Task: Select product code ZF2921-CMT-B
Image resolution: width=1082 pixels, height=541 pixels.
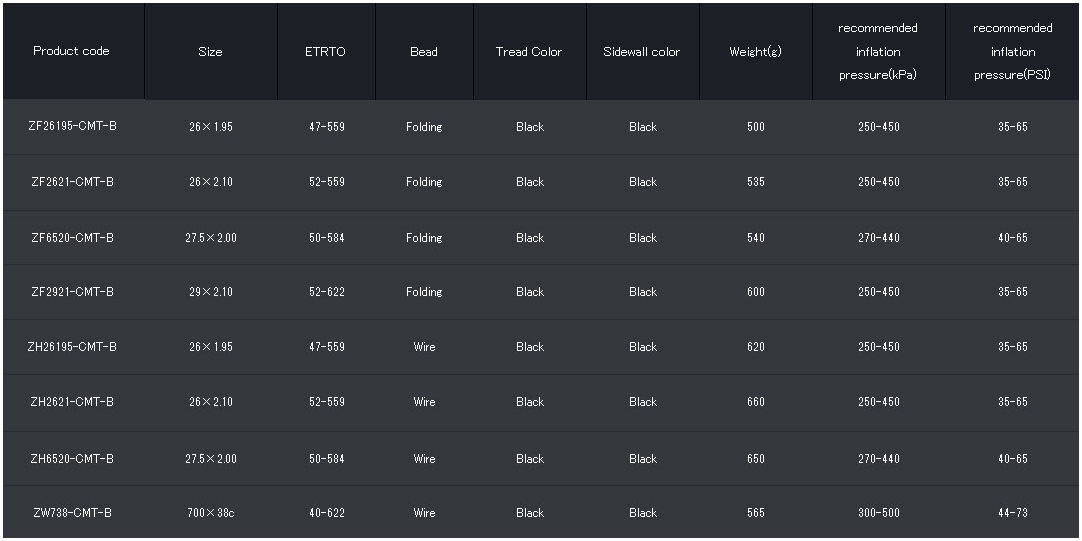Action: (x=72, y=292)
